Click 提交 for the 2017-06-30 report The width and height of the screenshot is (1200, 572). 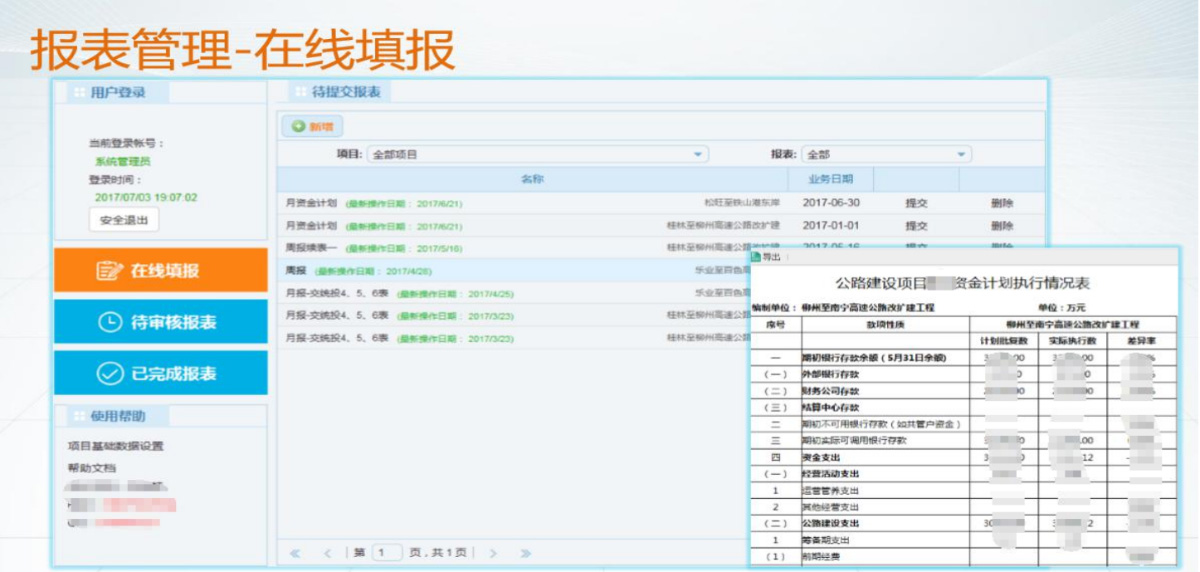916,203
